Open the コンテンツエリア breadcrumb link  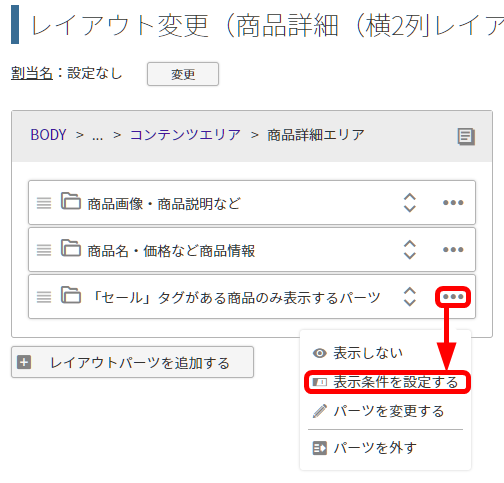click(x=185, y=135)
